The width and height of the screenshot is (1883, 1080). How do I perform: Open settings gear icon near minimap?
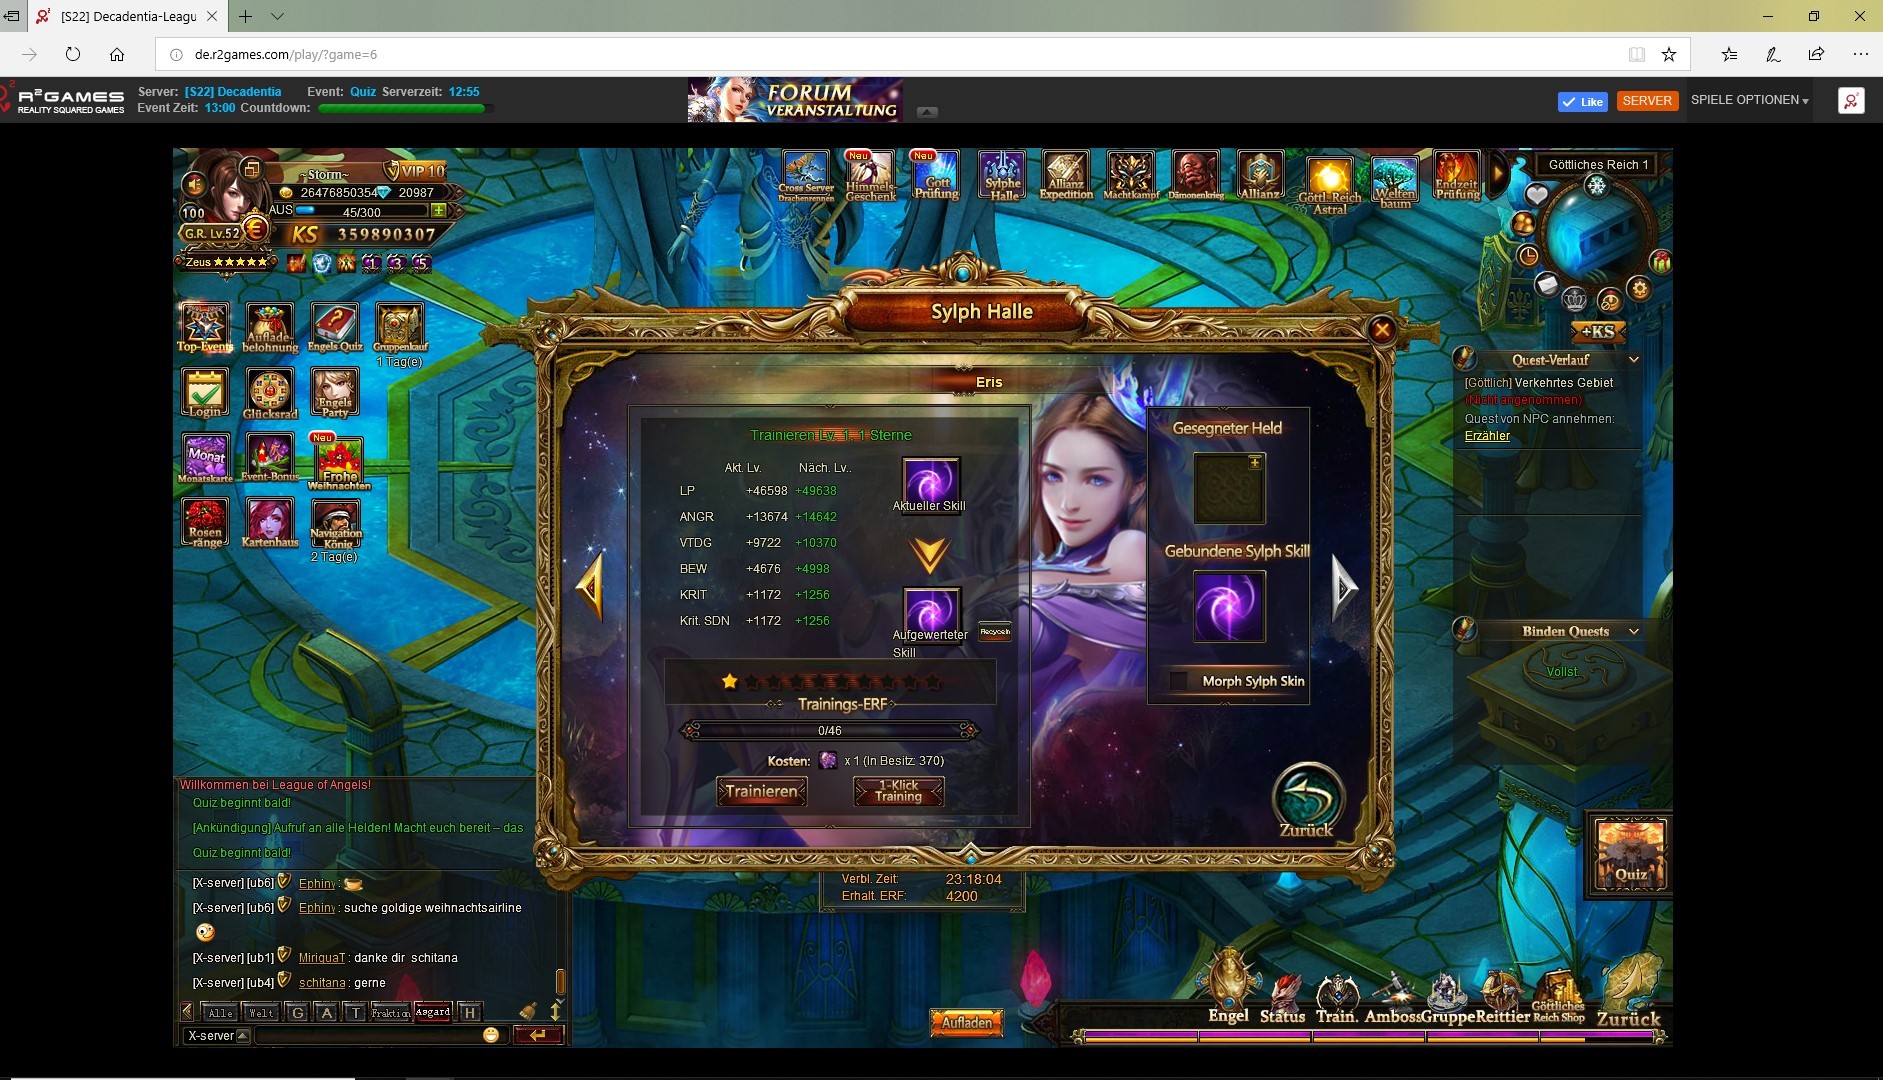[1639, 289]
